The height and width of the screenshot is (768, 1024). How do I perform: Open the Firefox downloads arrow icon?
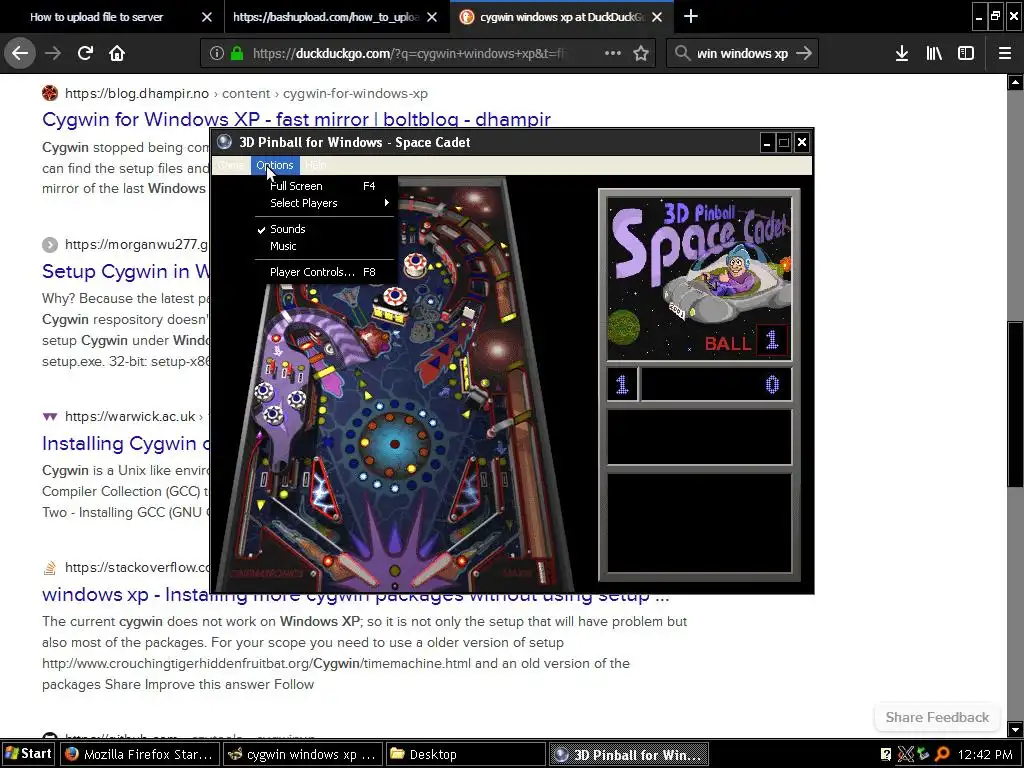tap(902, 53)
